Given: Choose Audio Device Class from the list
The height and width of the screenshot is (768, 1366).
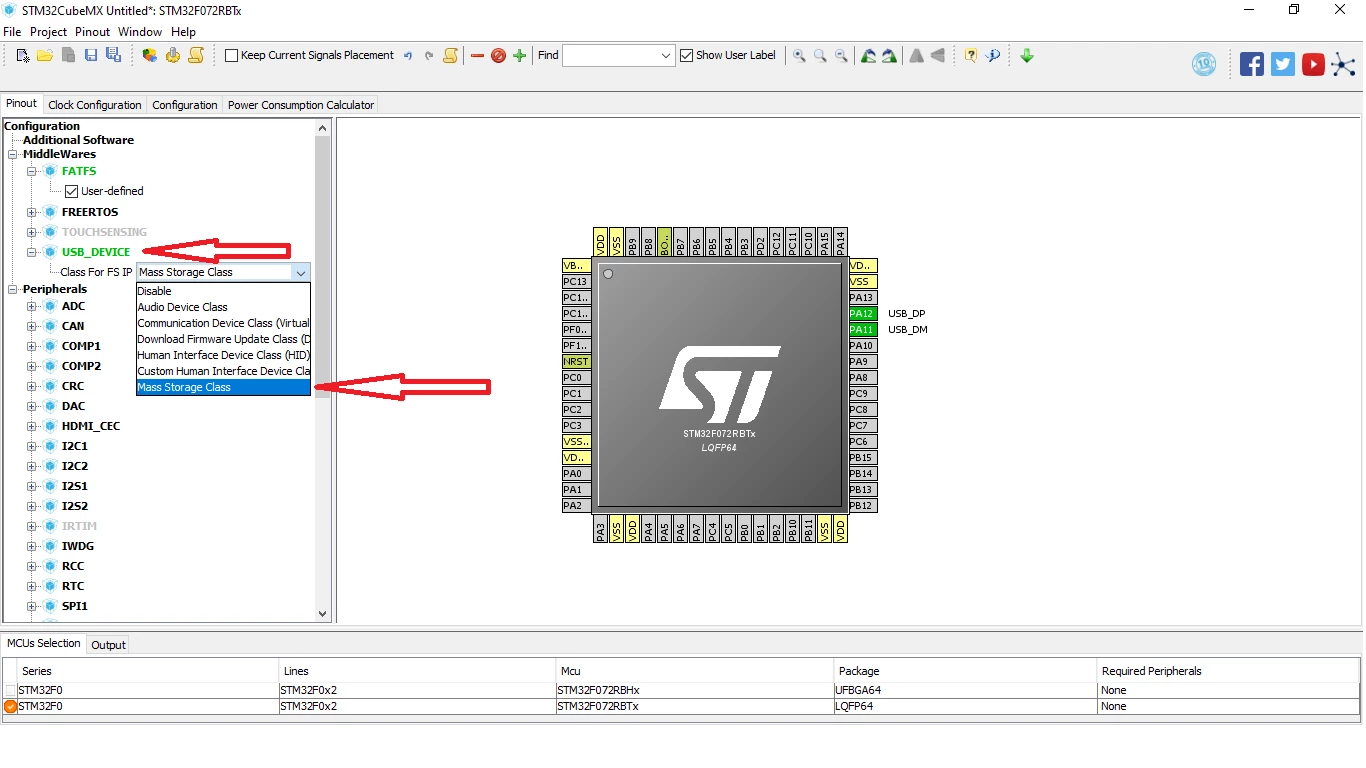Looking at the screenshot, I should tap(223, 307).
